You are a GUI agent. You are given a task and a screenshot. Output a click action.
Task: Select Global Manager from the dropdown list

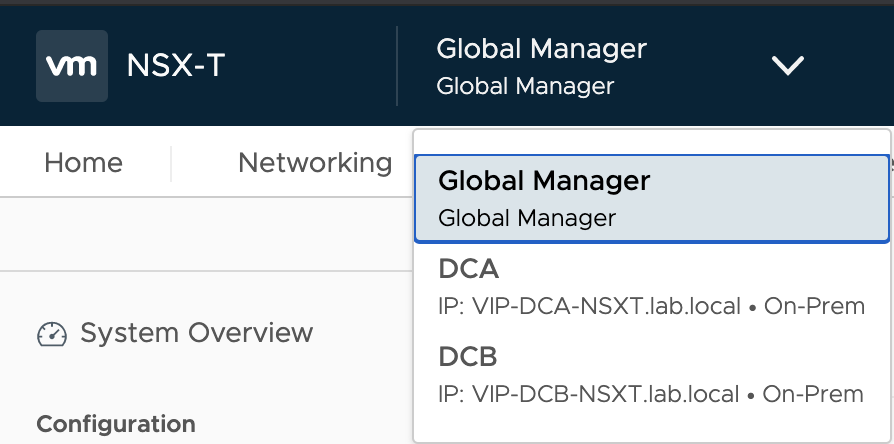click(652, 198)
